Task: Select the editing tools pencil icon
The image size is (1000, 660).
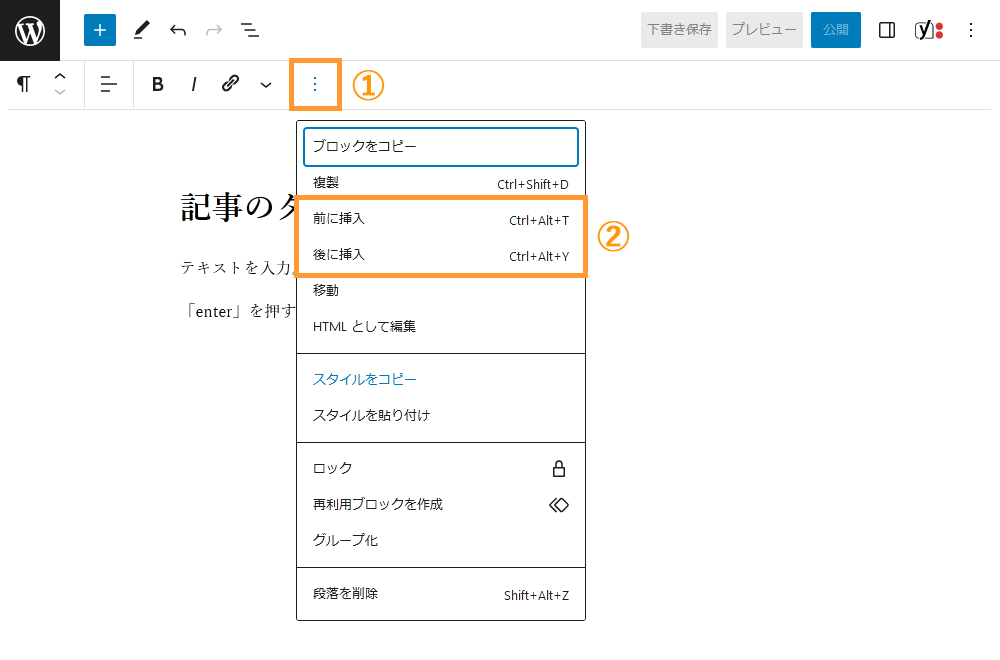Action: [141, 30]
